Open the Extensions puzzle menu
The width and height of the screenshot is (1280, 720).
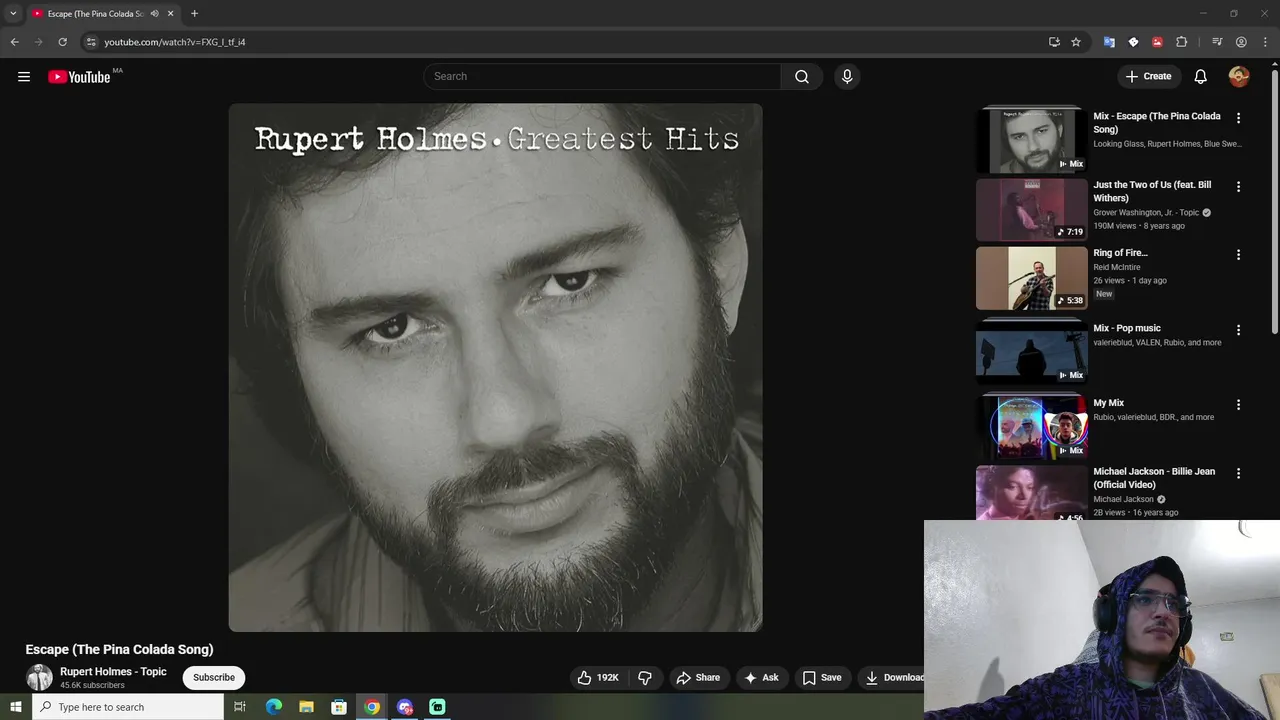click(x=1182, y=42)
